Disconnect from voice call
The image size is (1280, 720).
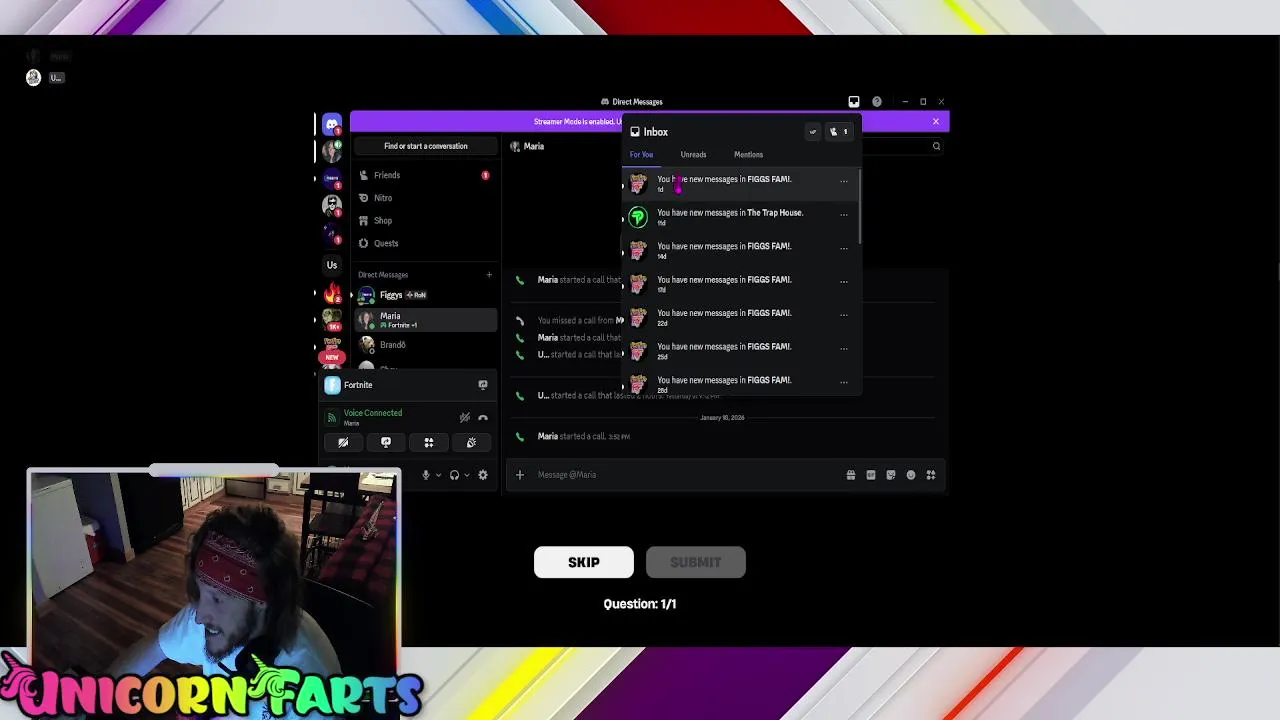coord(483,418)
